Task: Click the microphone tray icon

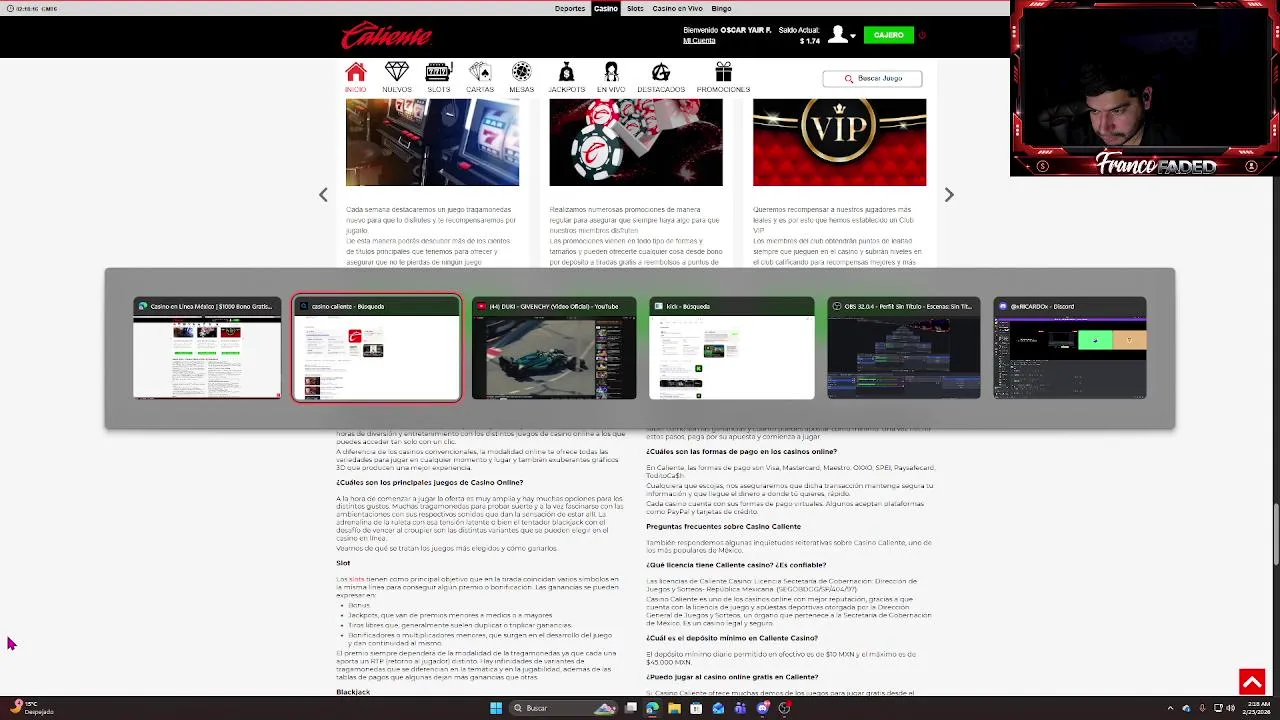Action: (1202, 708)
